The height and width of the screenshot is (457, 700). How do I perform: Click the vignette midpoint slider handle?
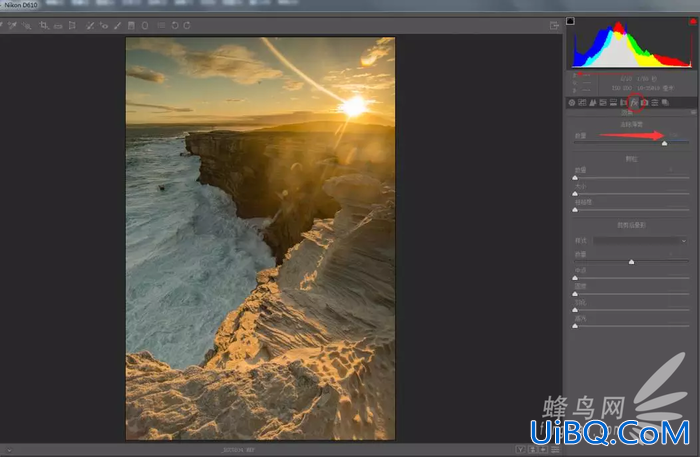[575, 278]
